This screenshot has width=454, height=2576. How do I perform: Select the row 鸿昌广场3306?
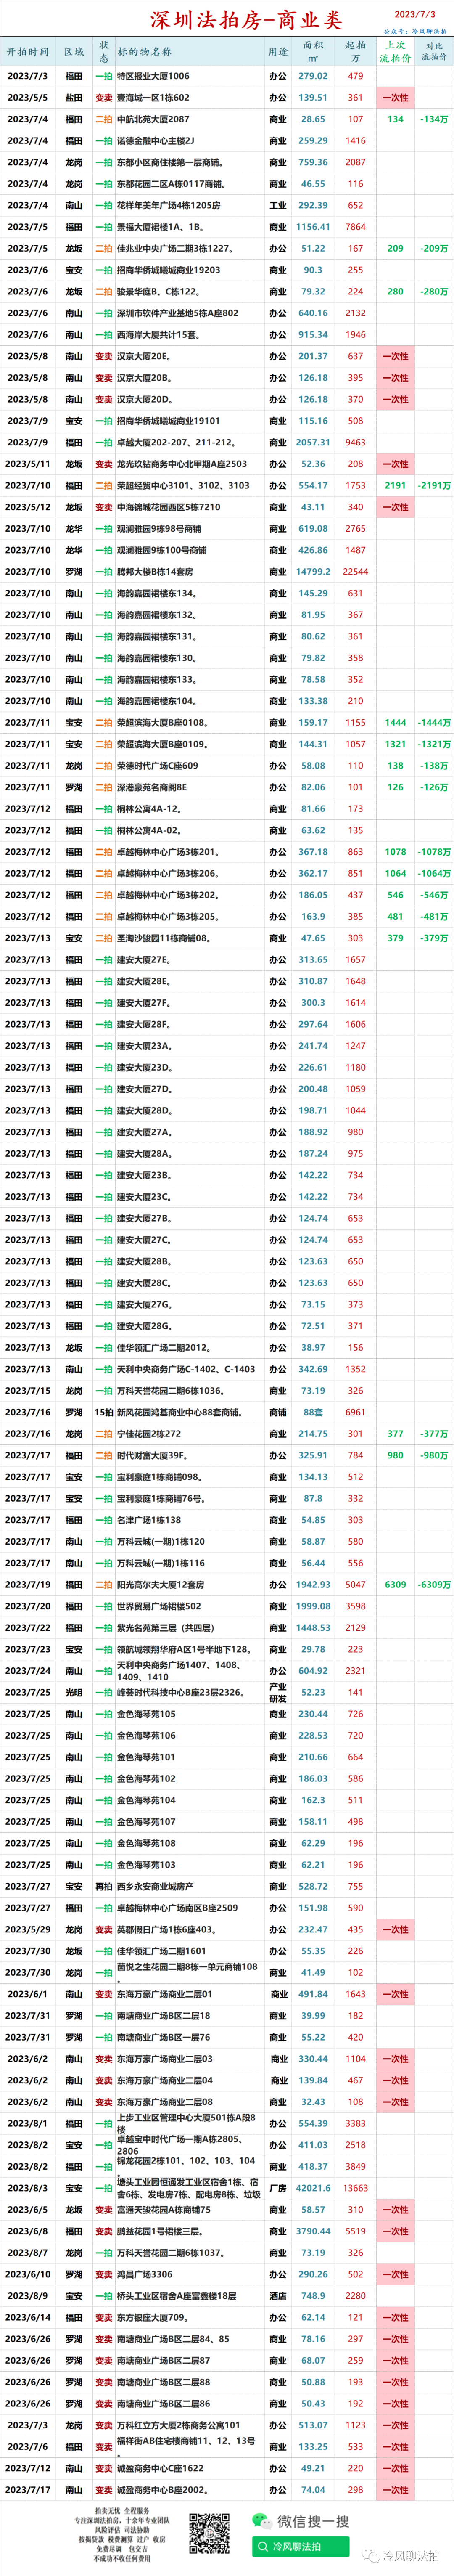[x=227, y=2274]
